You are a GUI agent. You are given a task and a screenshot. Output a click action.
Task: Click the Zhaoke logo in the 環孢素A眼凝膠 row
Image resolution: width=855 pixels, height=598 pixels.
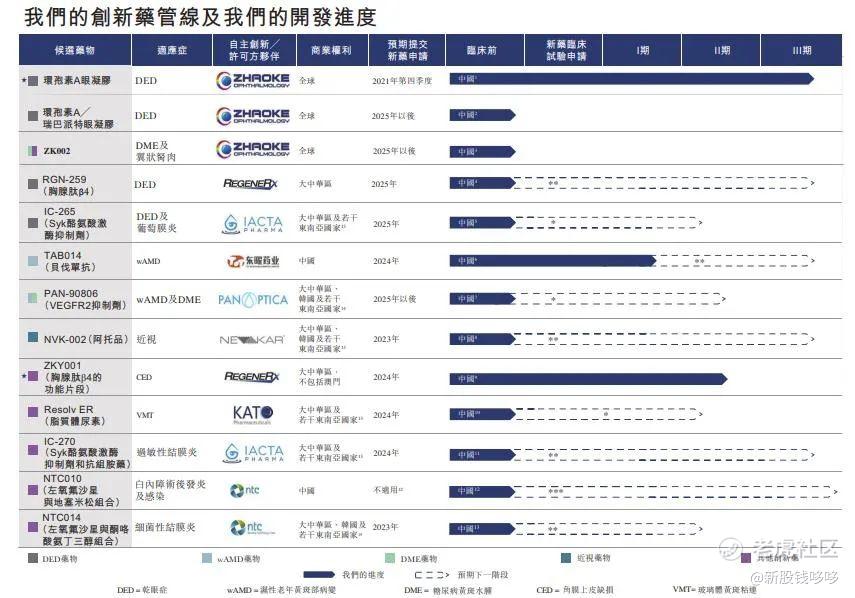tap(252, 80)
